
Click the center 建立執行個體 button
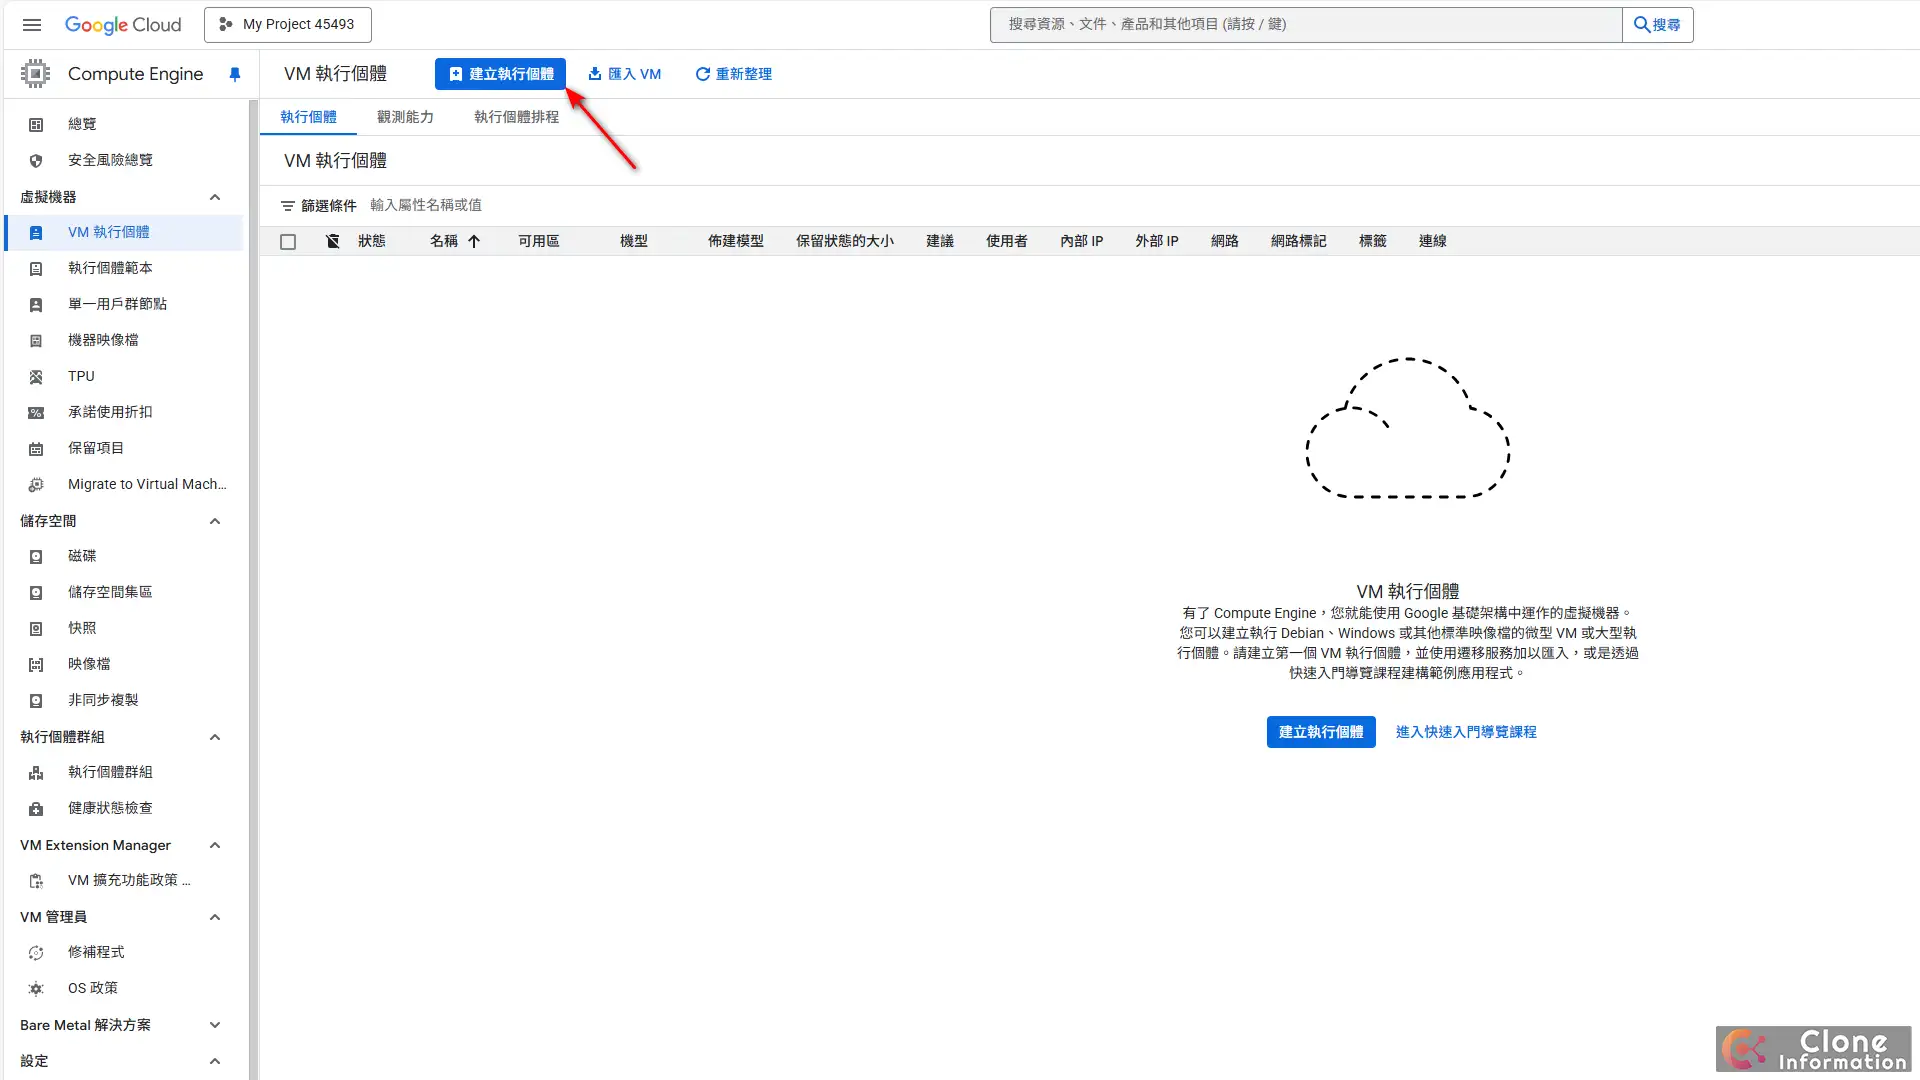pyautogui.click(x=1321, y=732)
